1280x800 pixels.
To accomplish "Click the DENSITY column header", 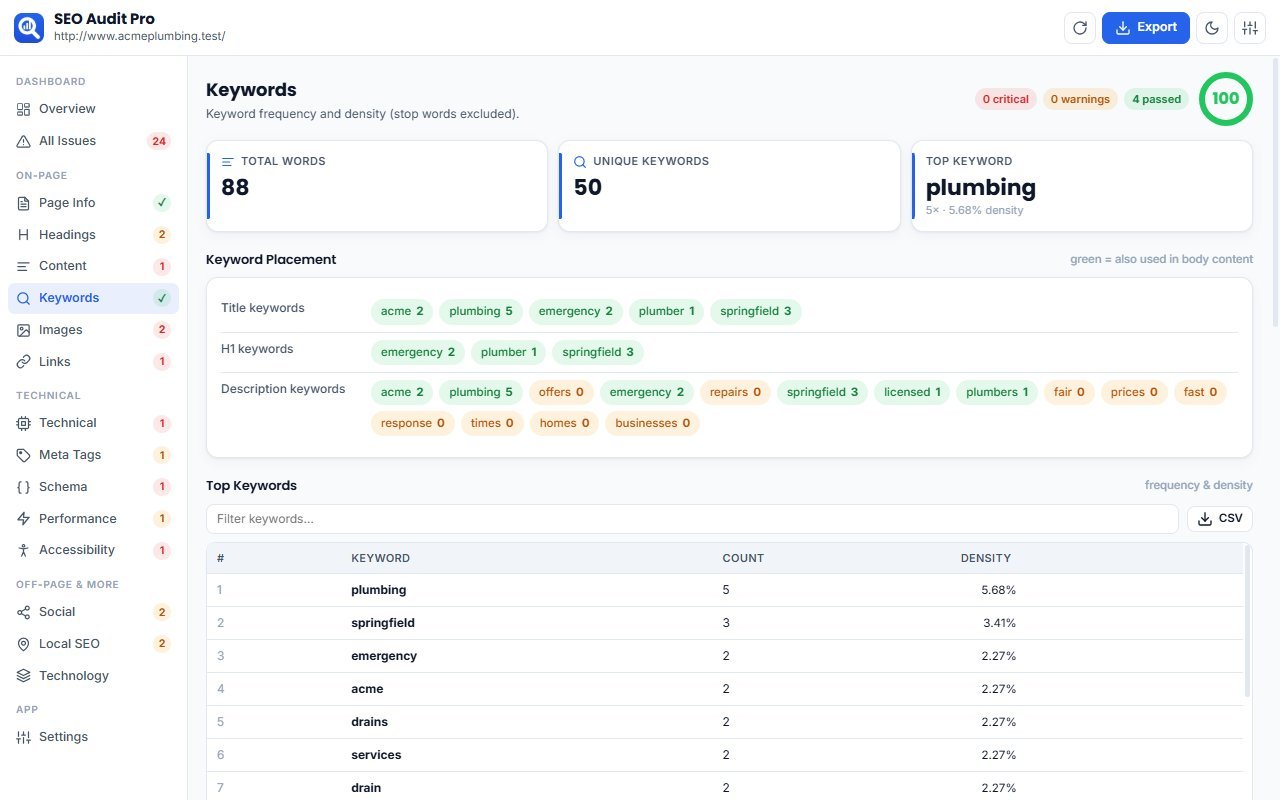I will 986,558.
